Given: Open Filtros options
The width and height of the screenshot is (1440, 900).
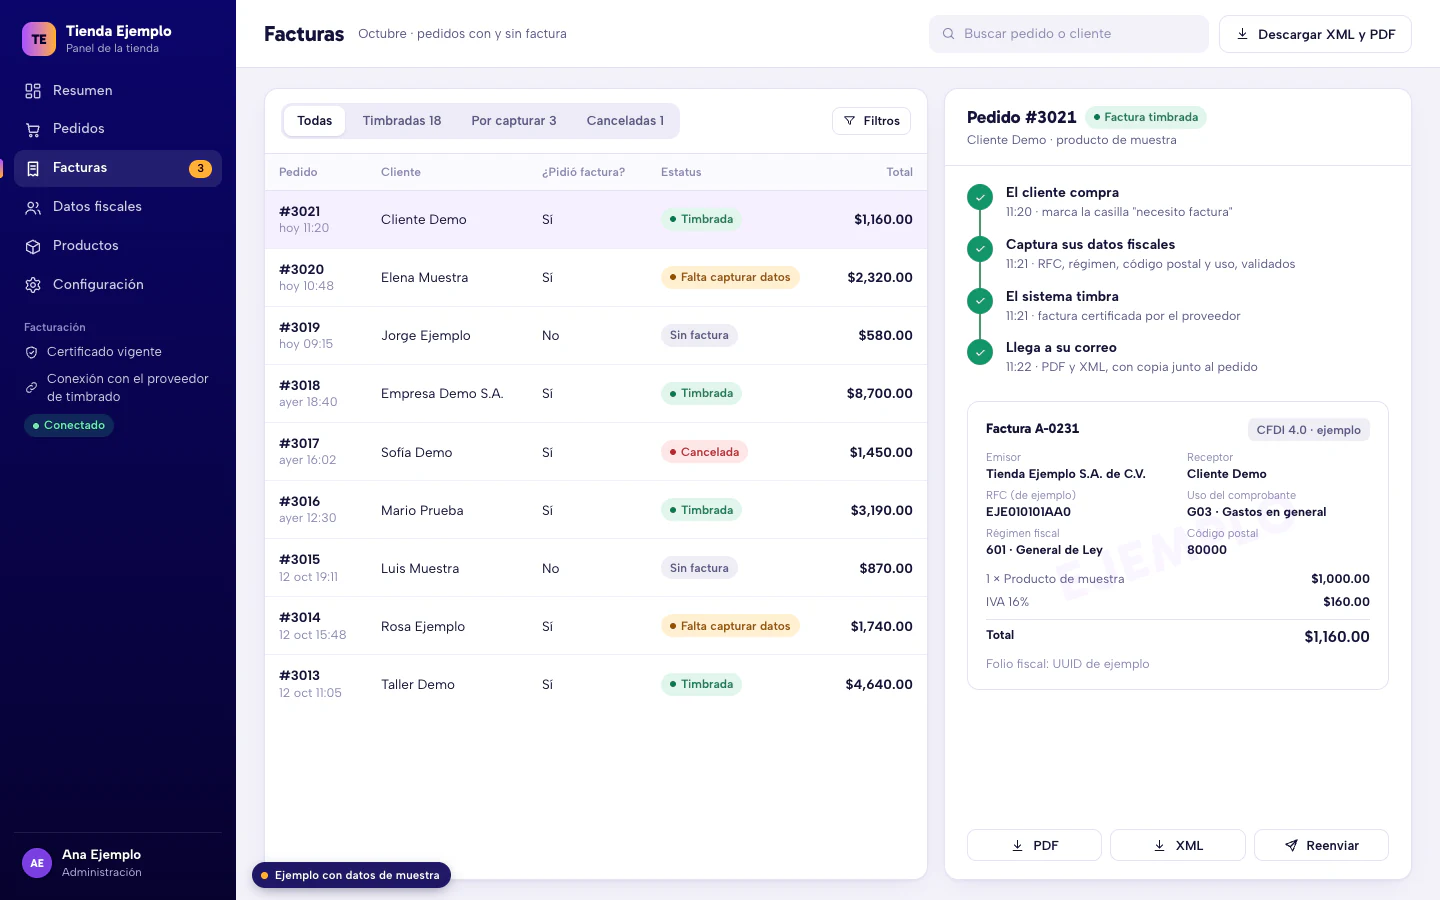Looking at the screenshot, I should click(871, 121).
